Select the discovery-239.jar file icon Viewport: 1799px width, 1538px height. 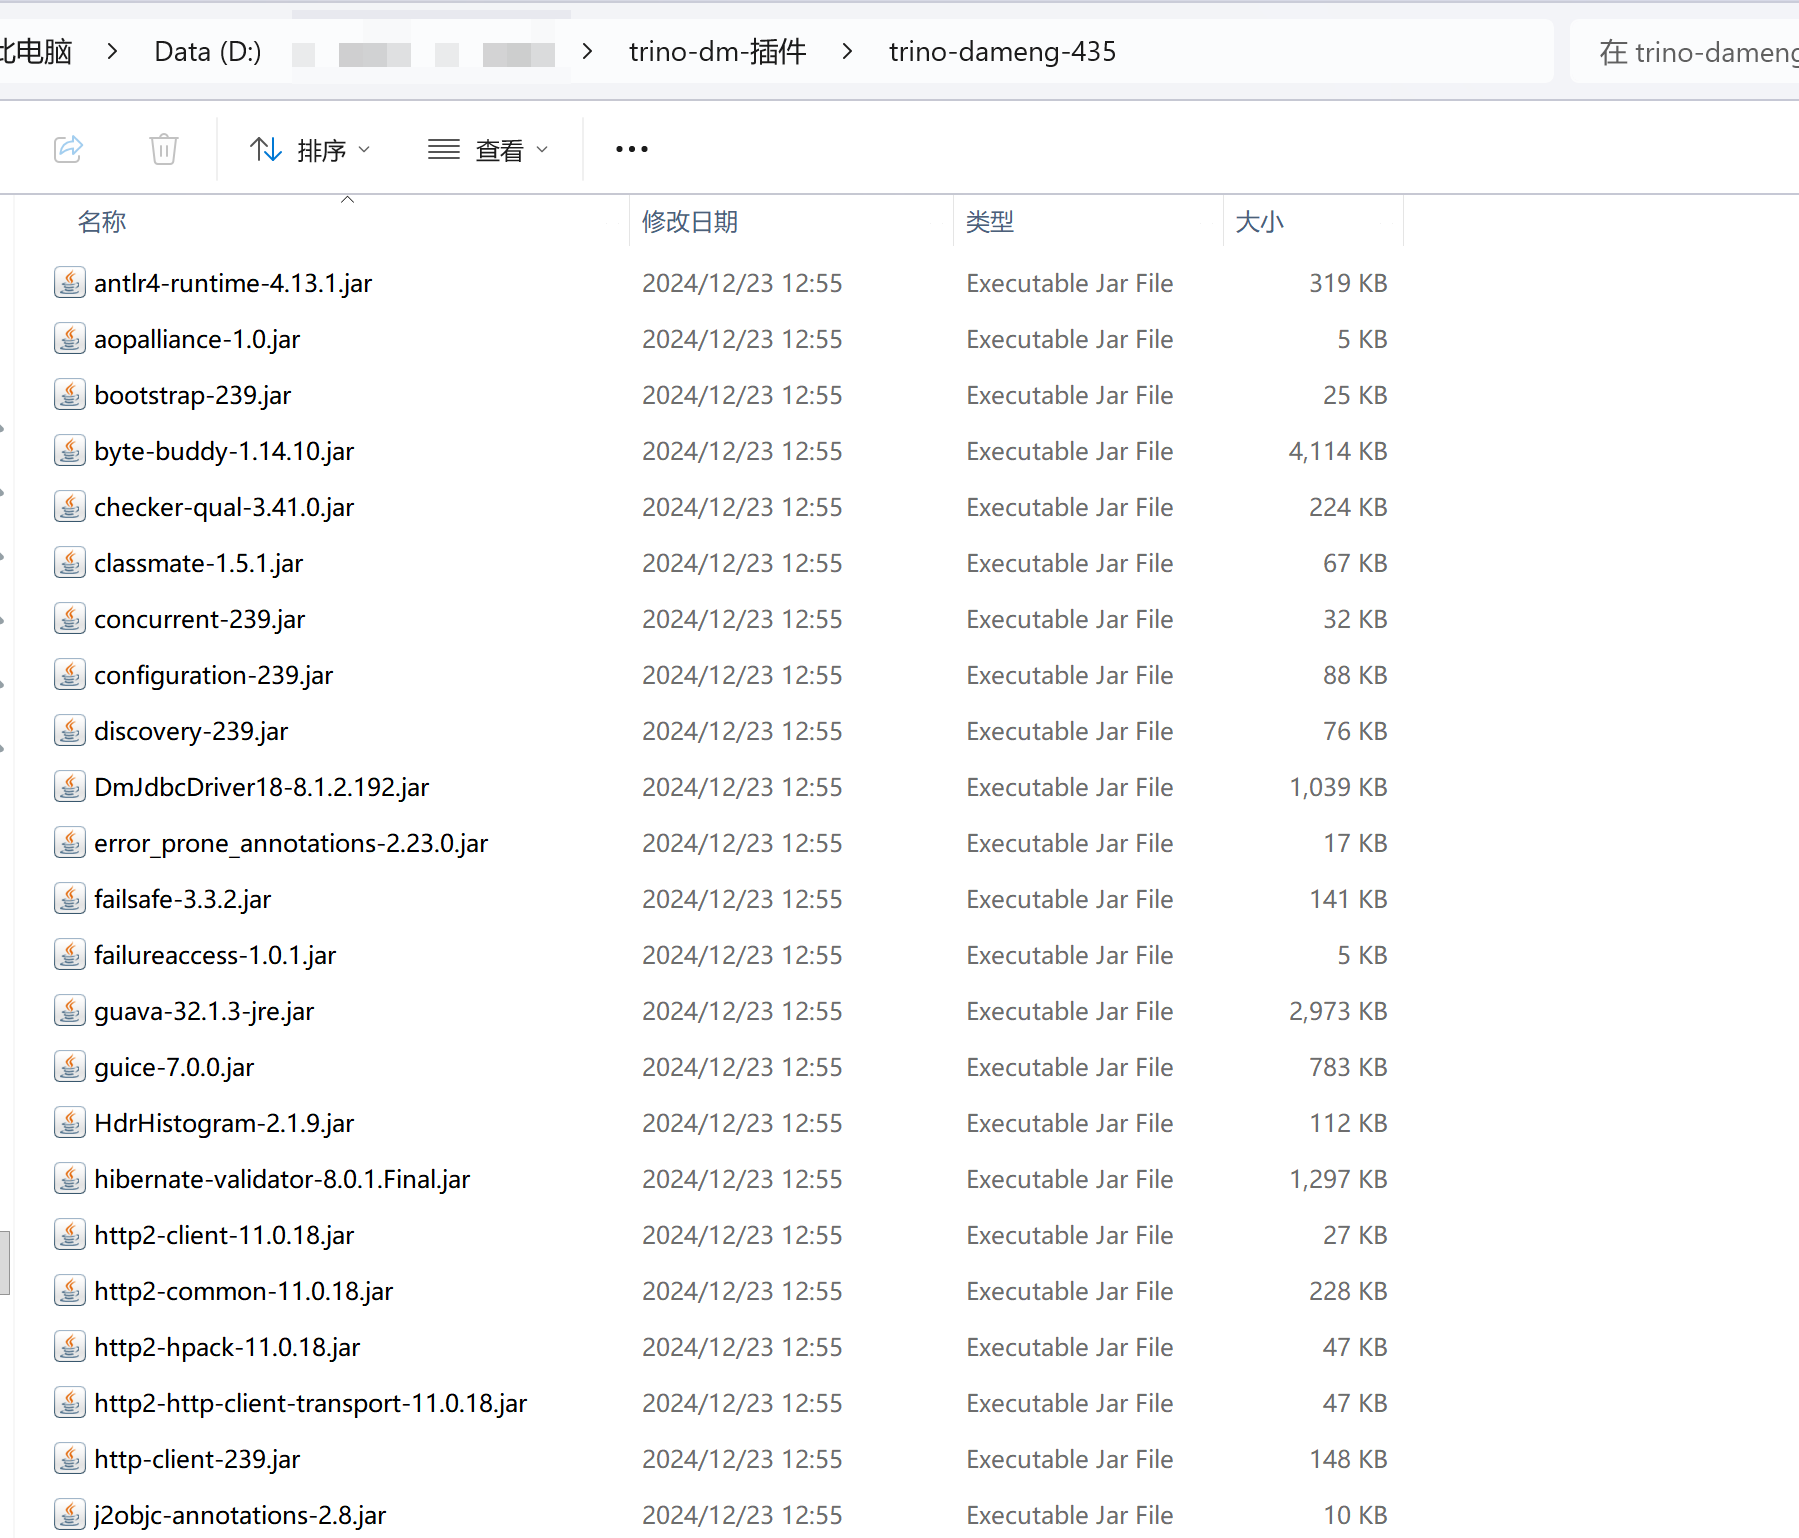pos(69,731)
